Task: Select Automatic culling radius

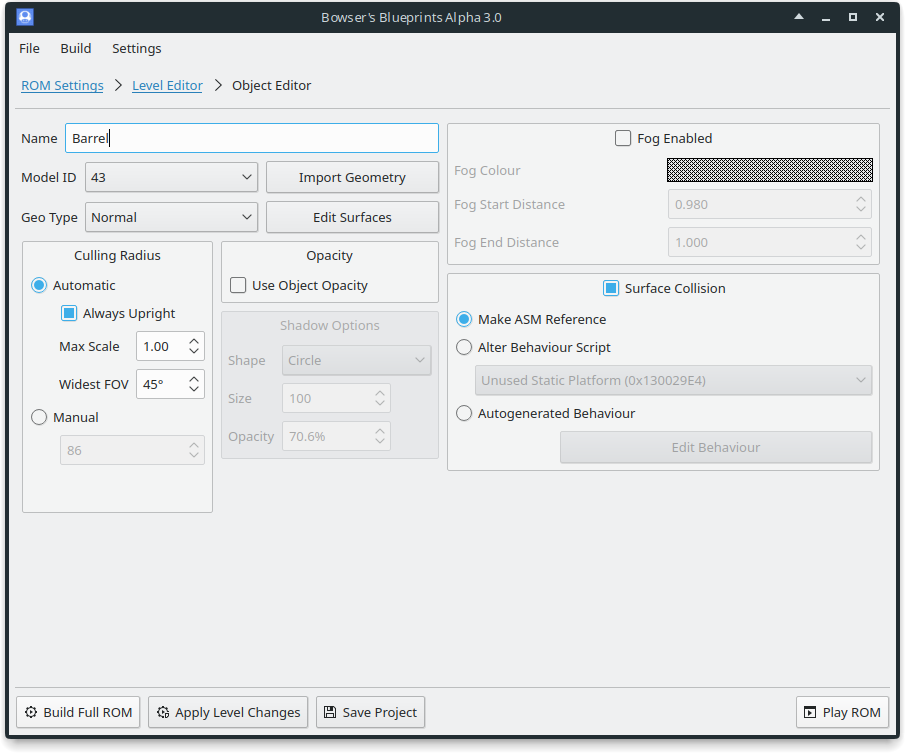Action: [x=39, y=285]
